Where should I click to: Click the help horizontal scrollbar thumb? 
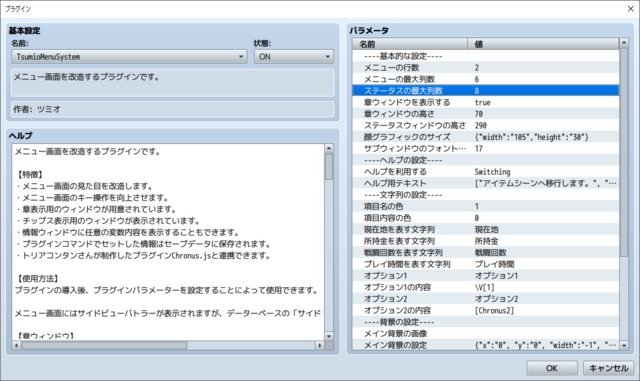104,345
